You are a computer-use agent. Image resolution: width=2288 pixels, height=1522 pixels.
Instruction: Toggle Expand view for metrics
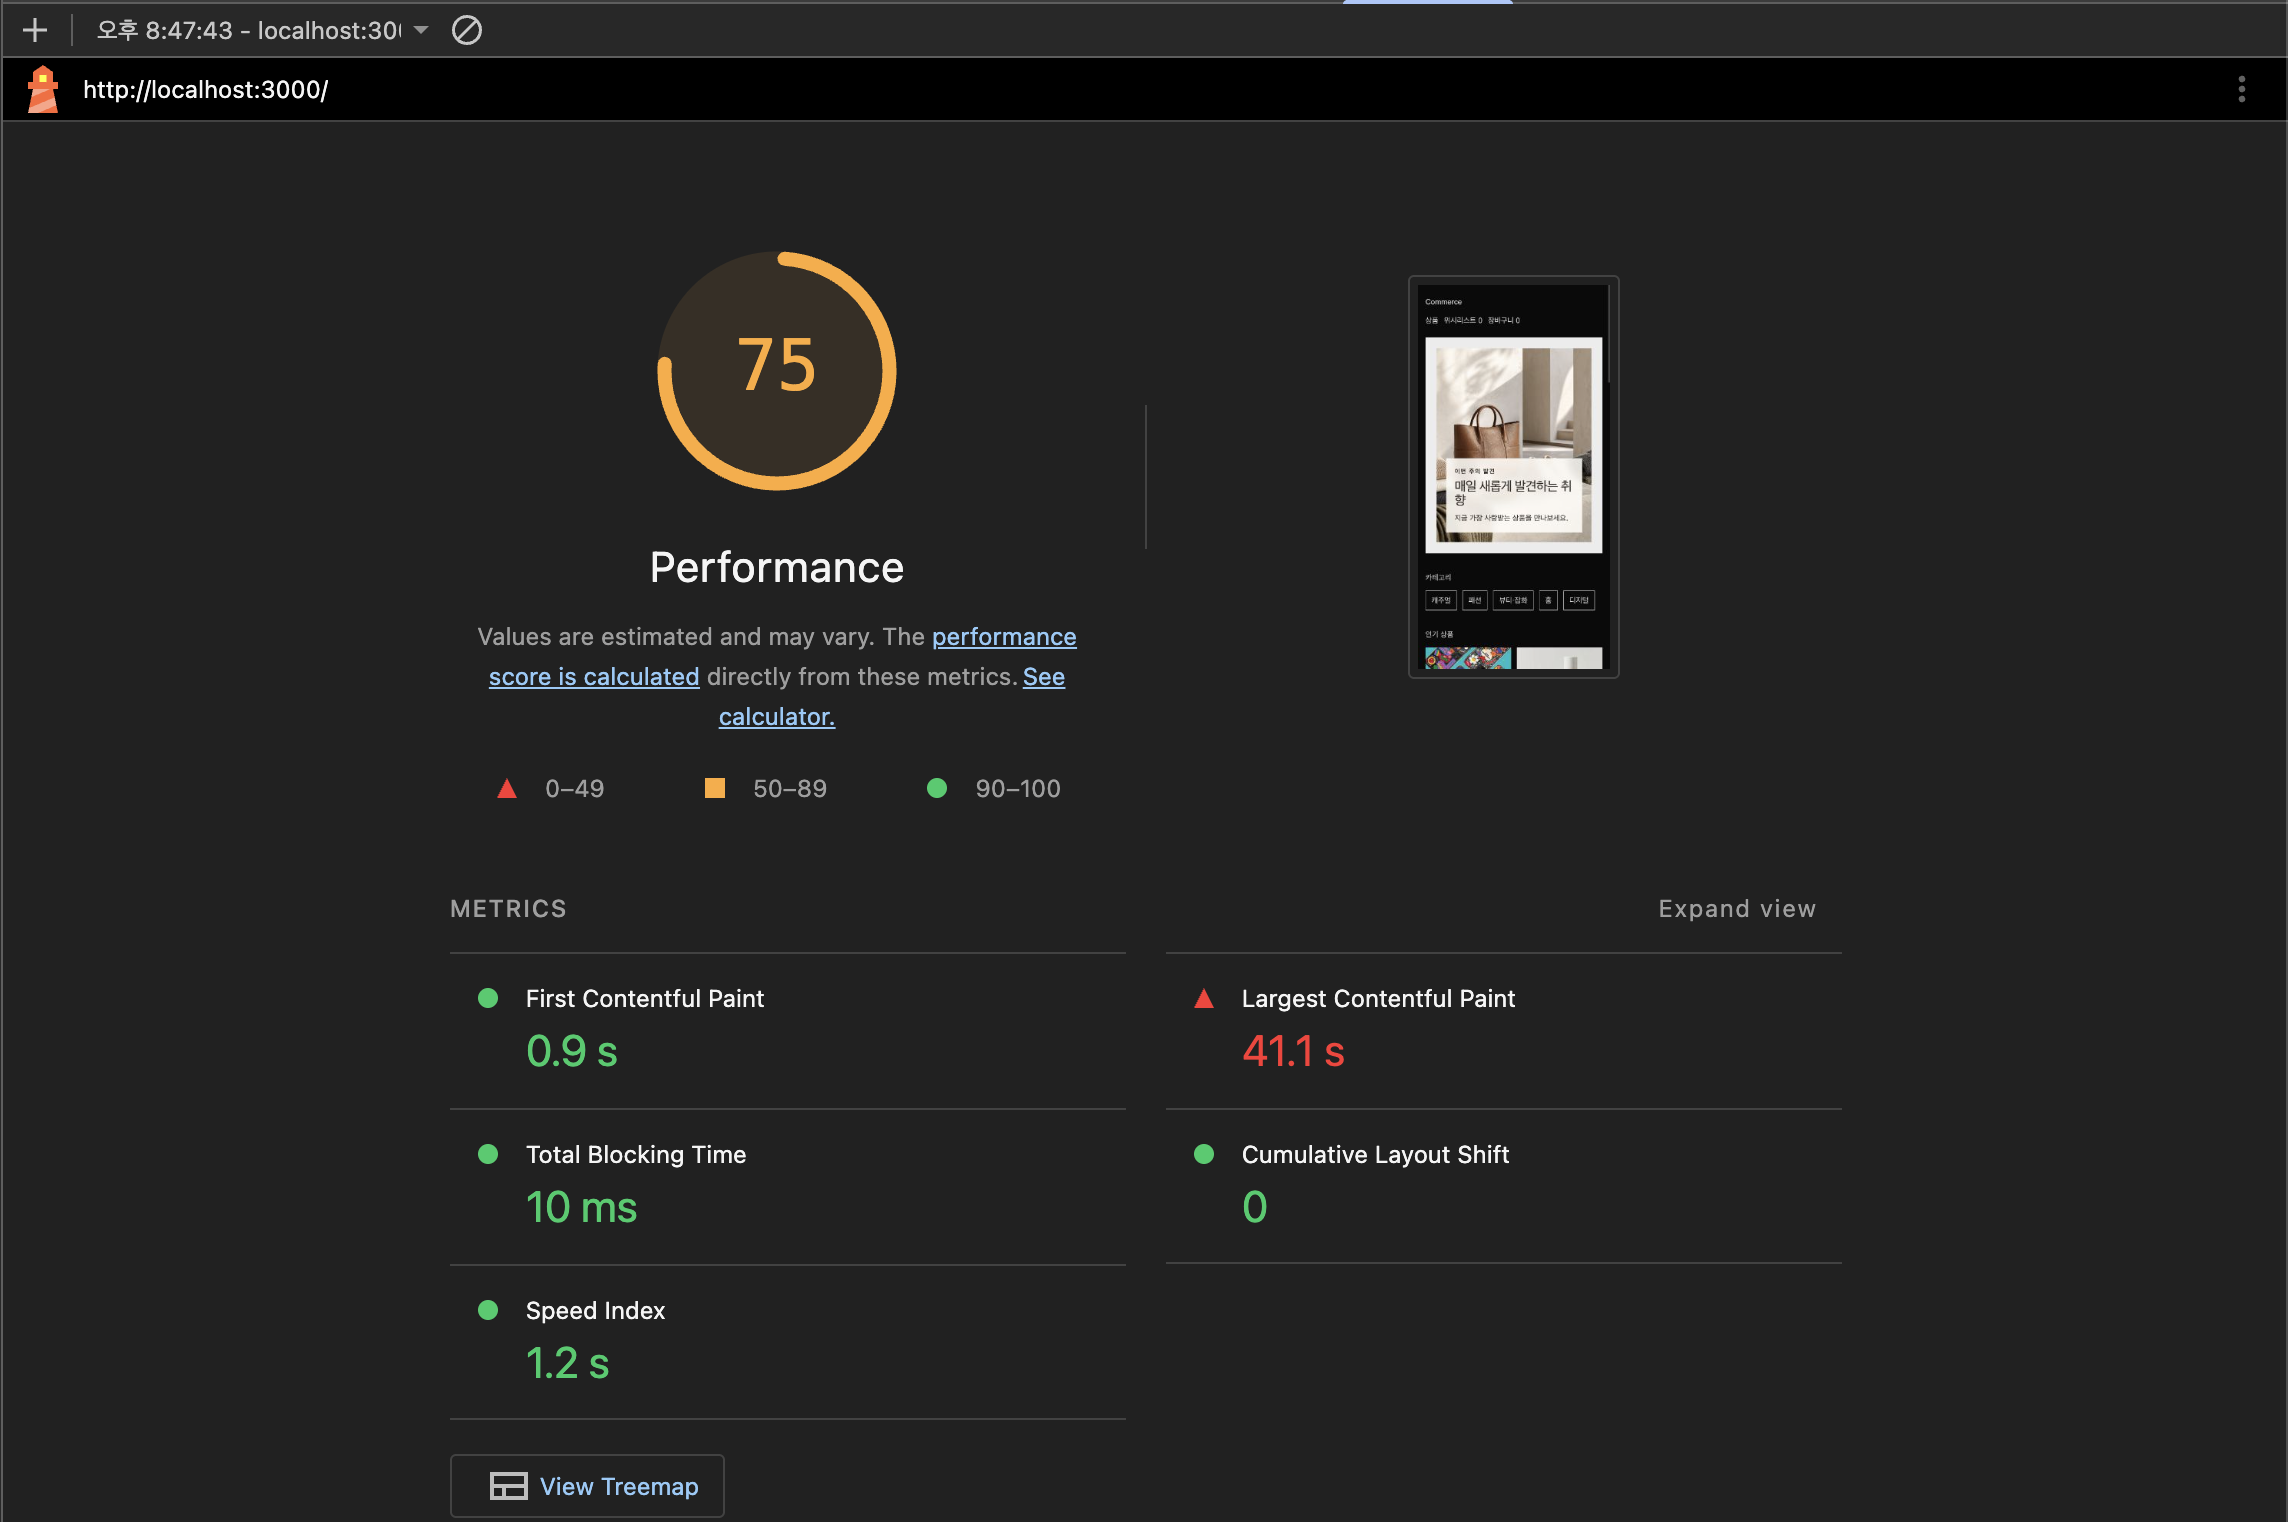1737,909
